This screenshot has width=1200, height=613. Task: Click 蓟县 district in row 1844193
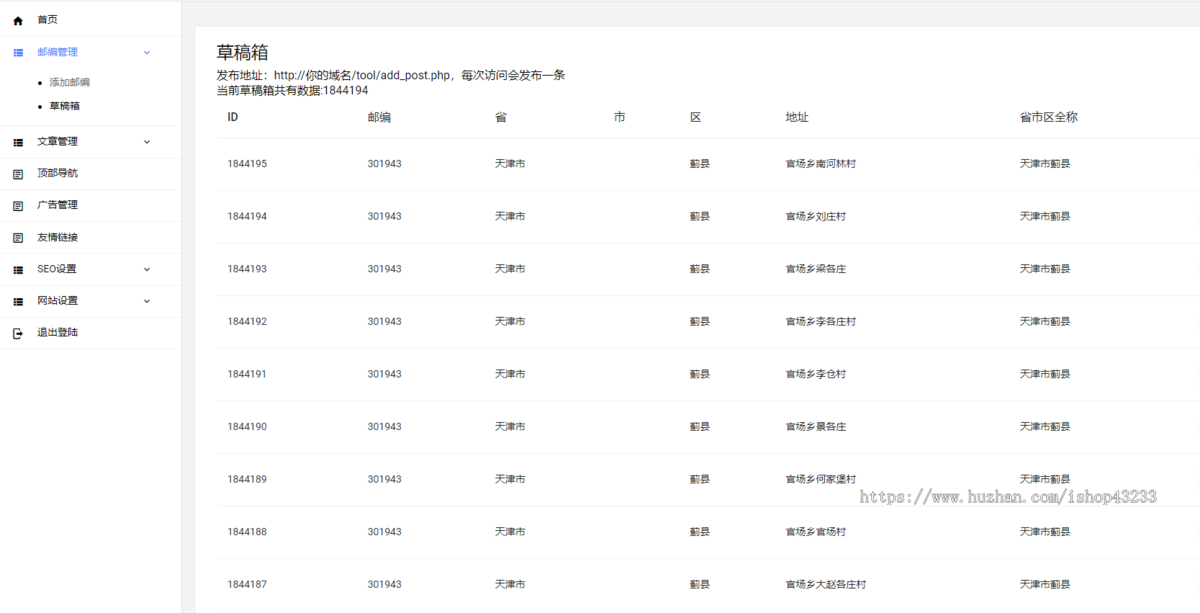pos(700,269)
